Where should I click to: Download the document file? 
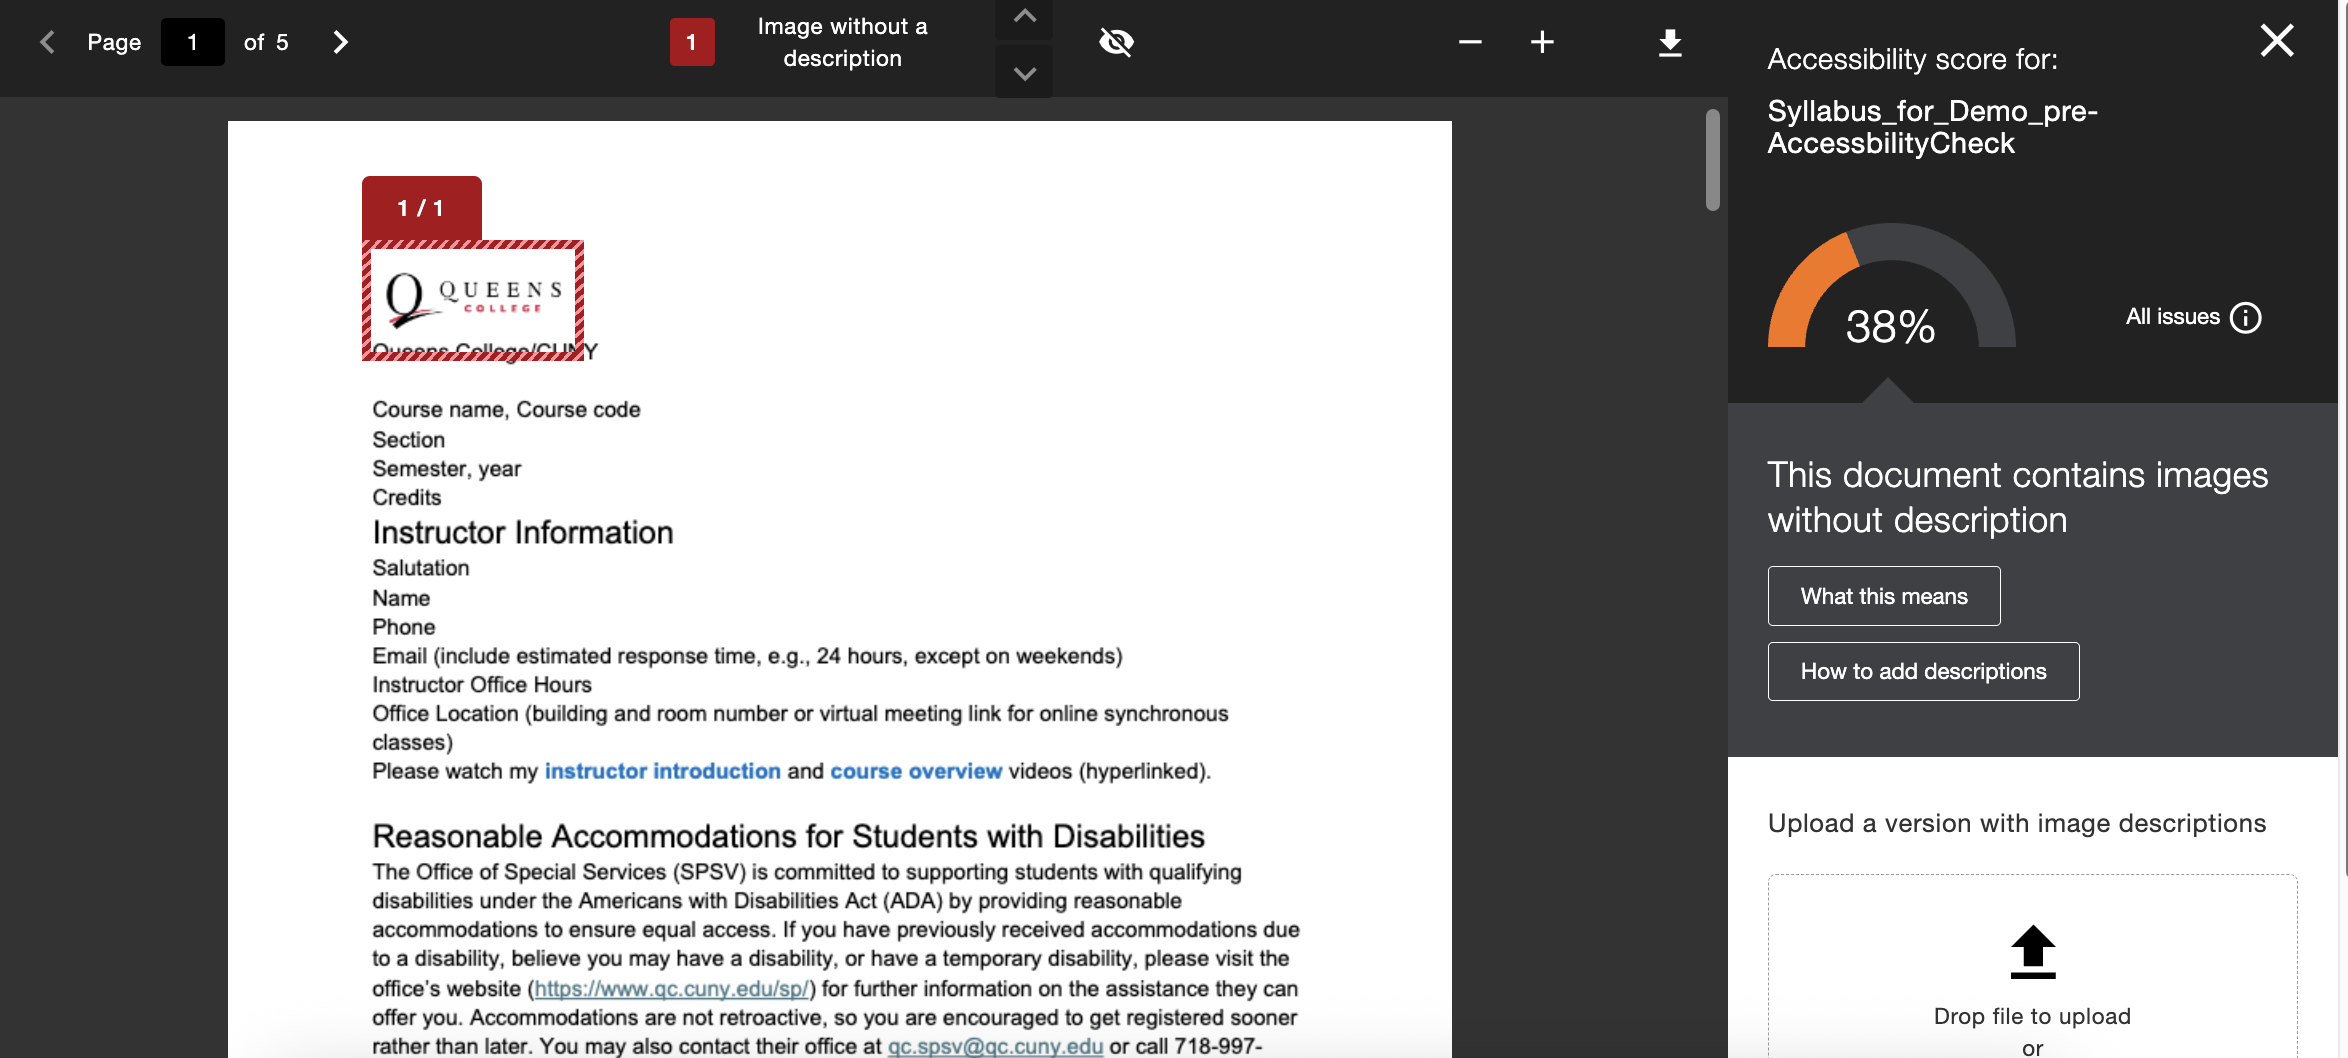tap(1670, 42)
